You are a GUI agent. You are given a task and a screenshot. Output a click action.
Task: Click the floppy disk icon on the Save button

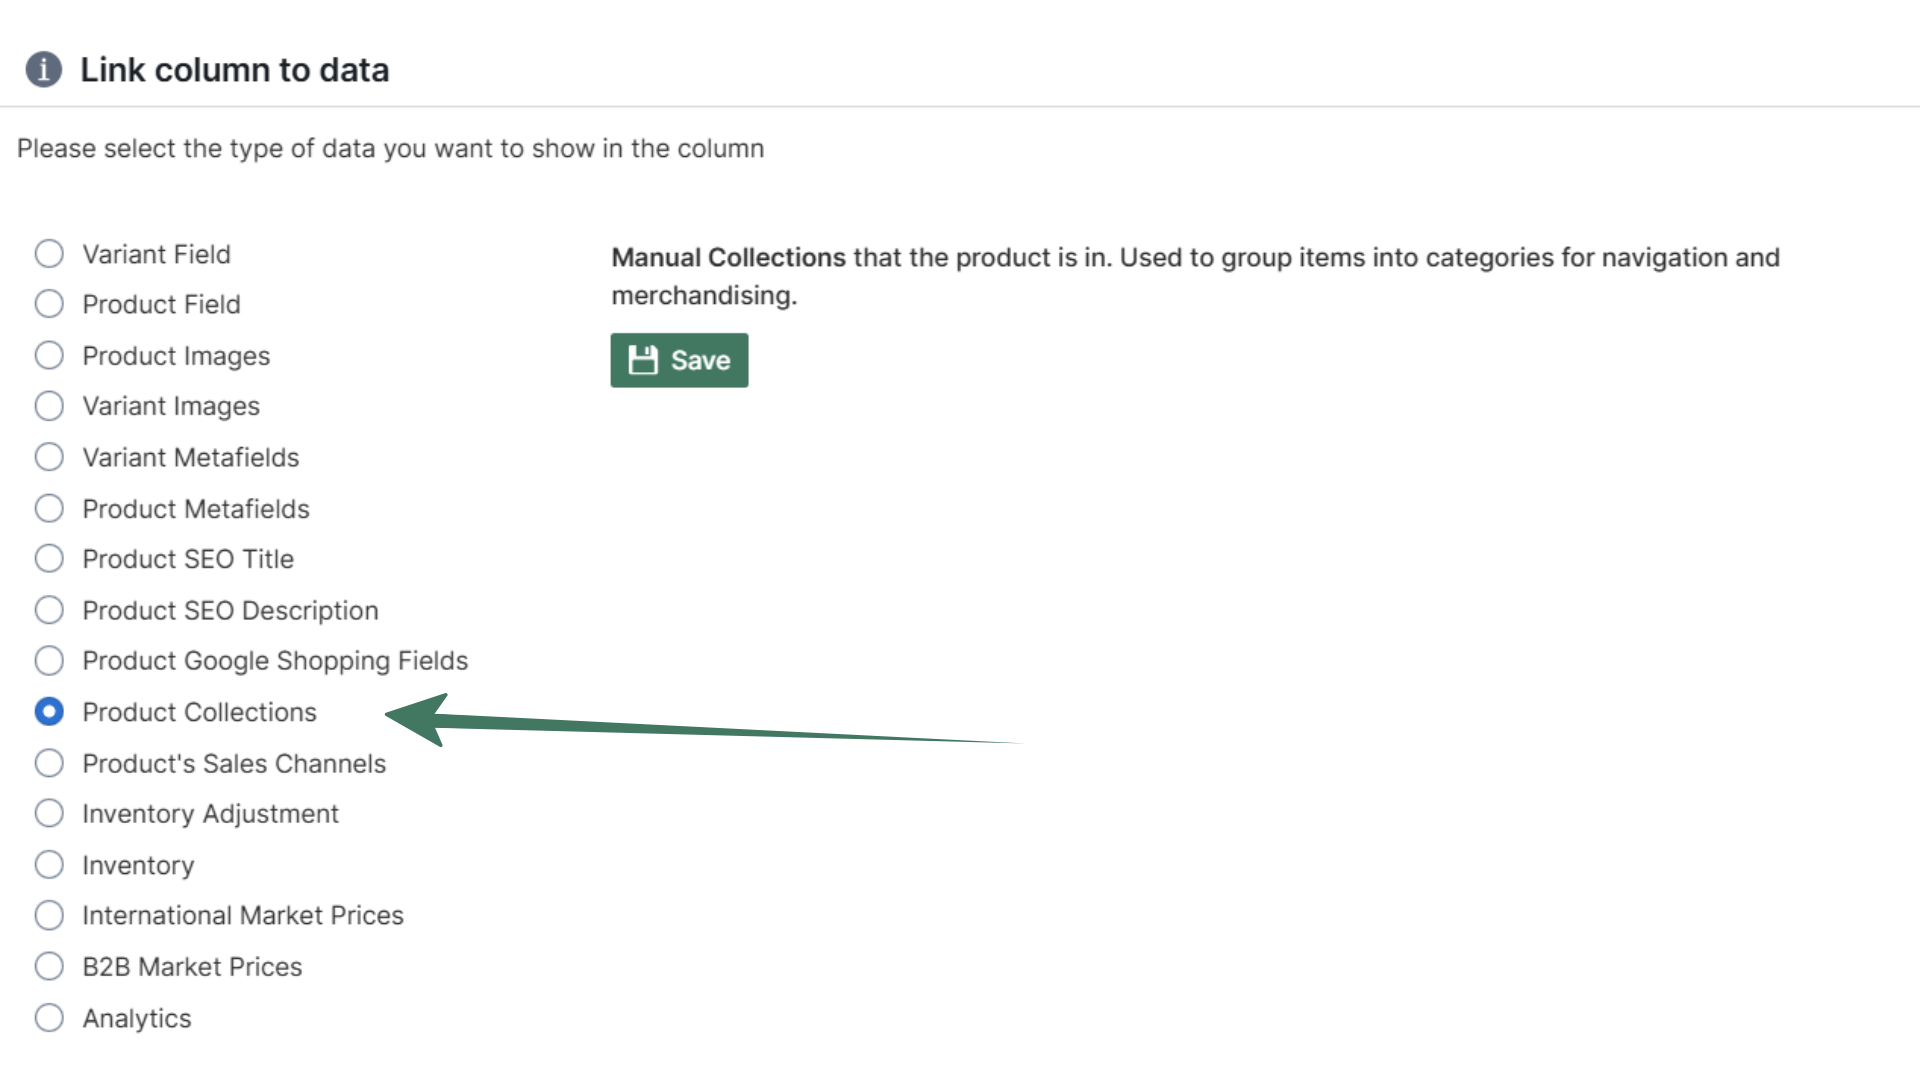[645, 360]
